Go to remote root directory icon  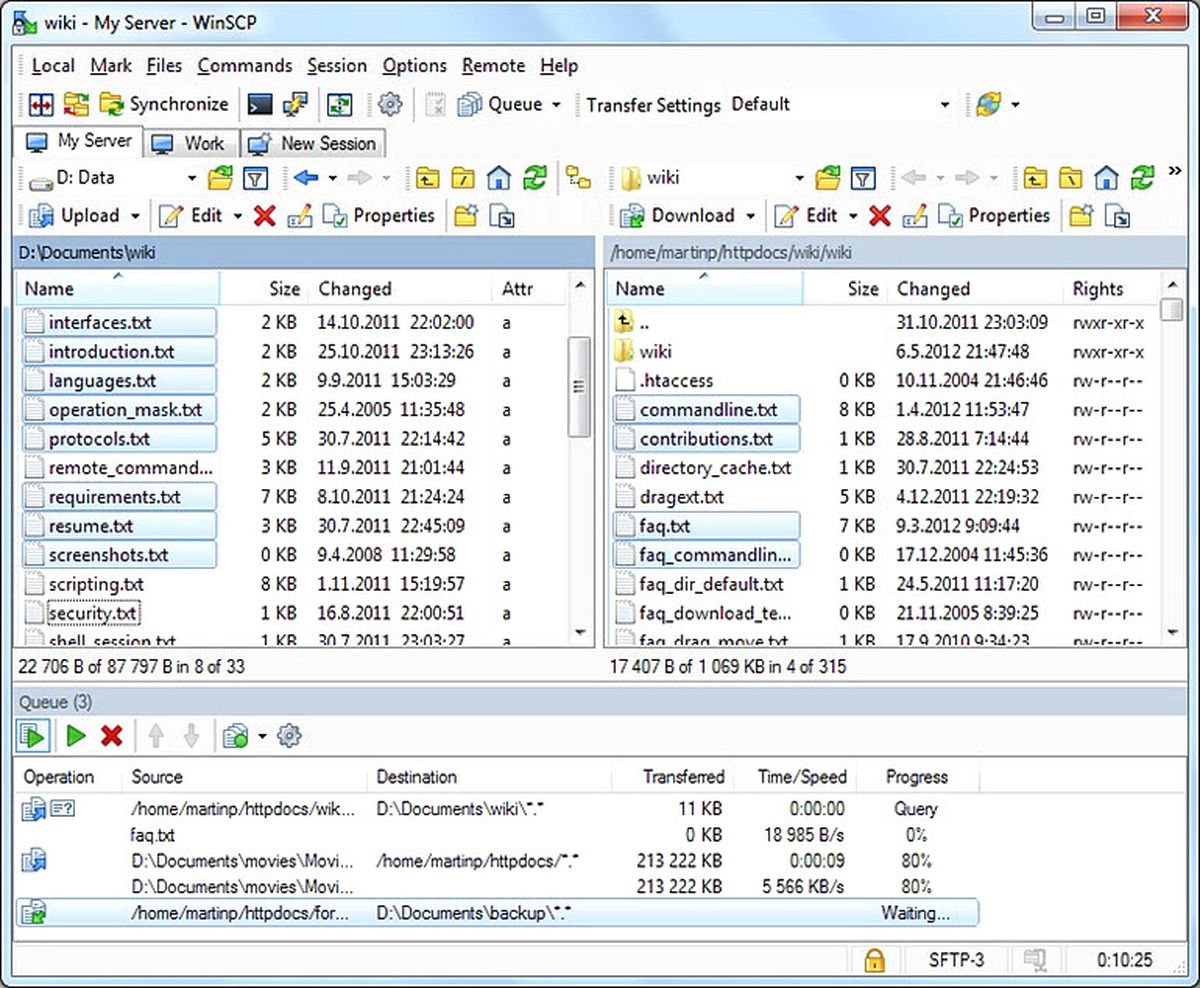tap(1070, 178)
